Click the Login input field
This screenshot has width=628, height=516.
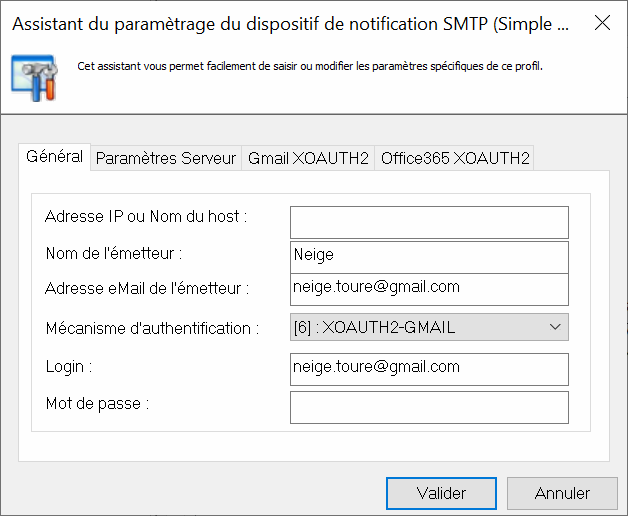click(429, 368)
